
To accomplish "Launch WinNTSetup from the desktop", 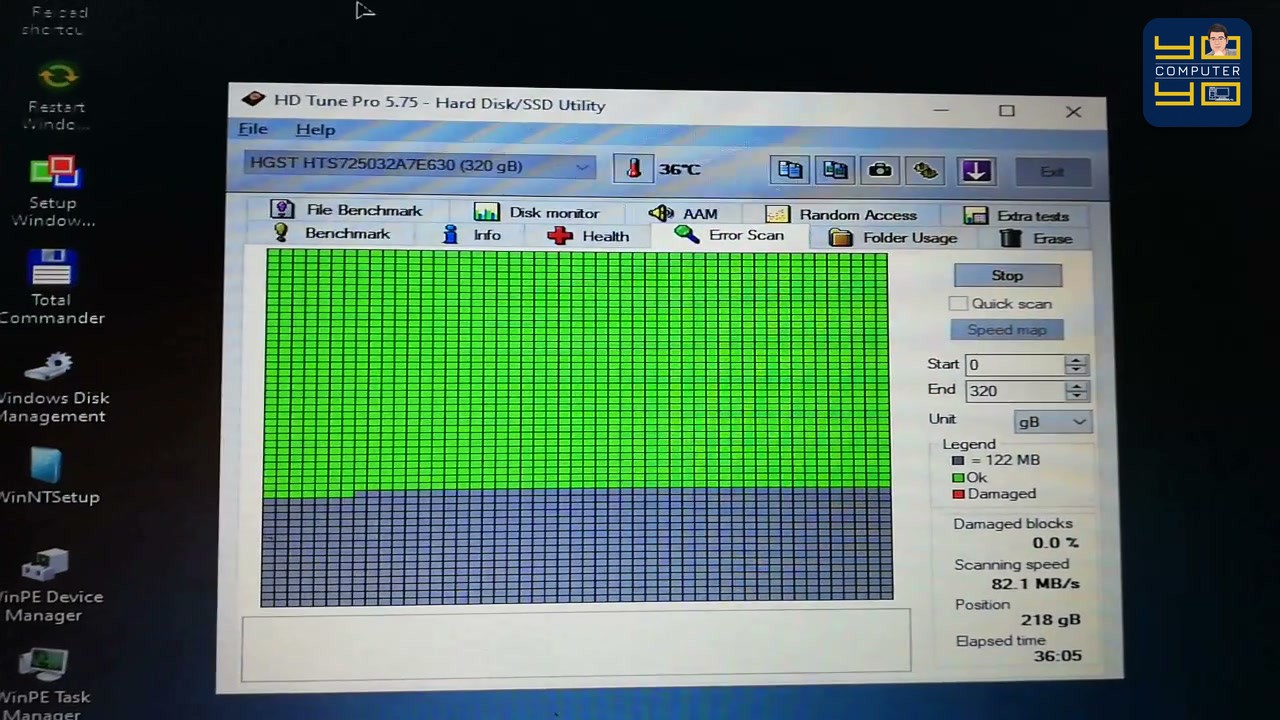I will click(49, 476).
